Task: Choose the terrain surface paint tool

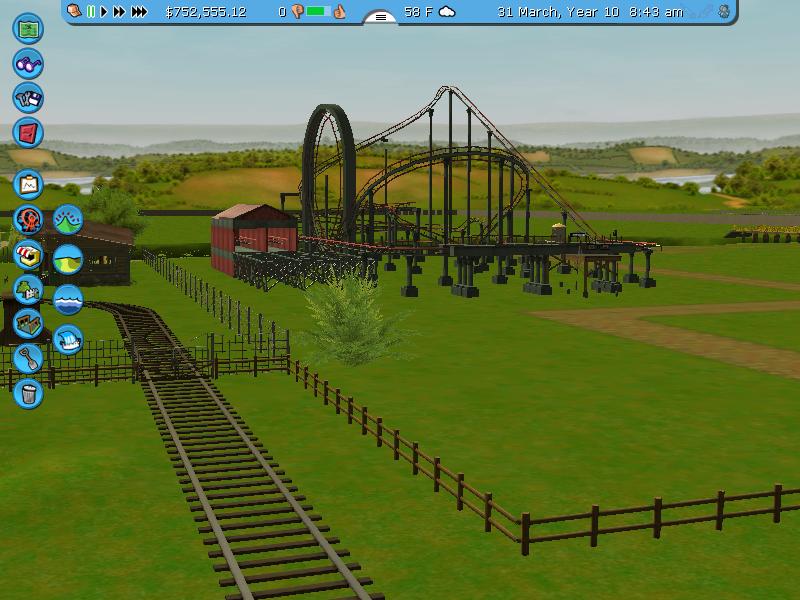Action: click(x=68, y=259)
